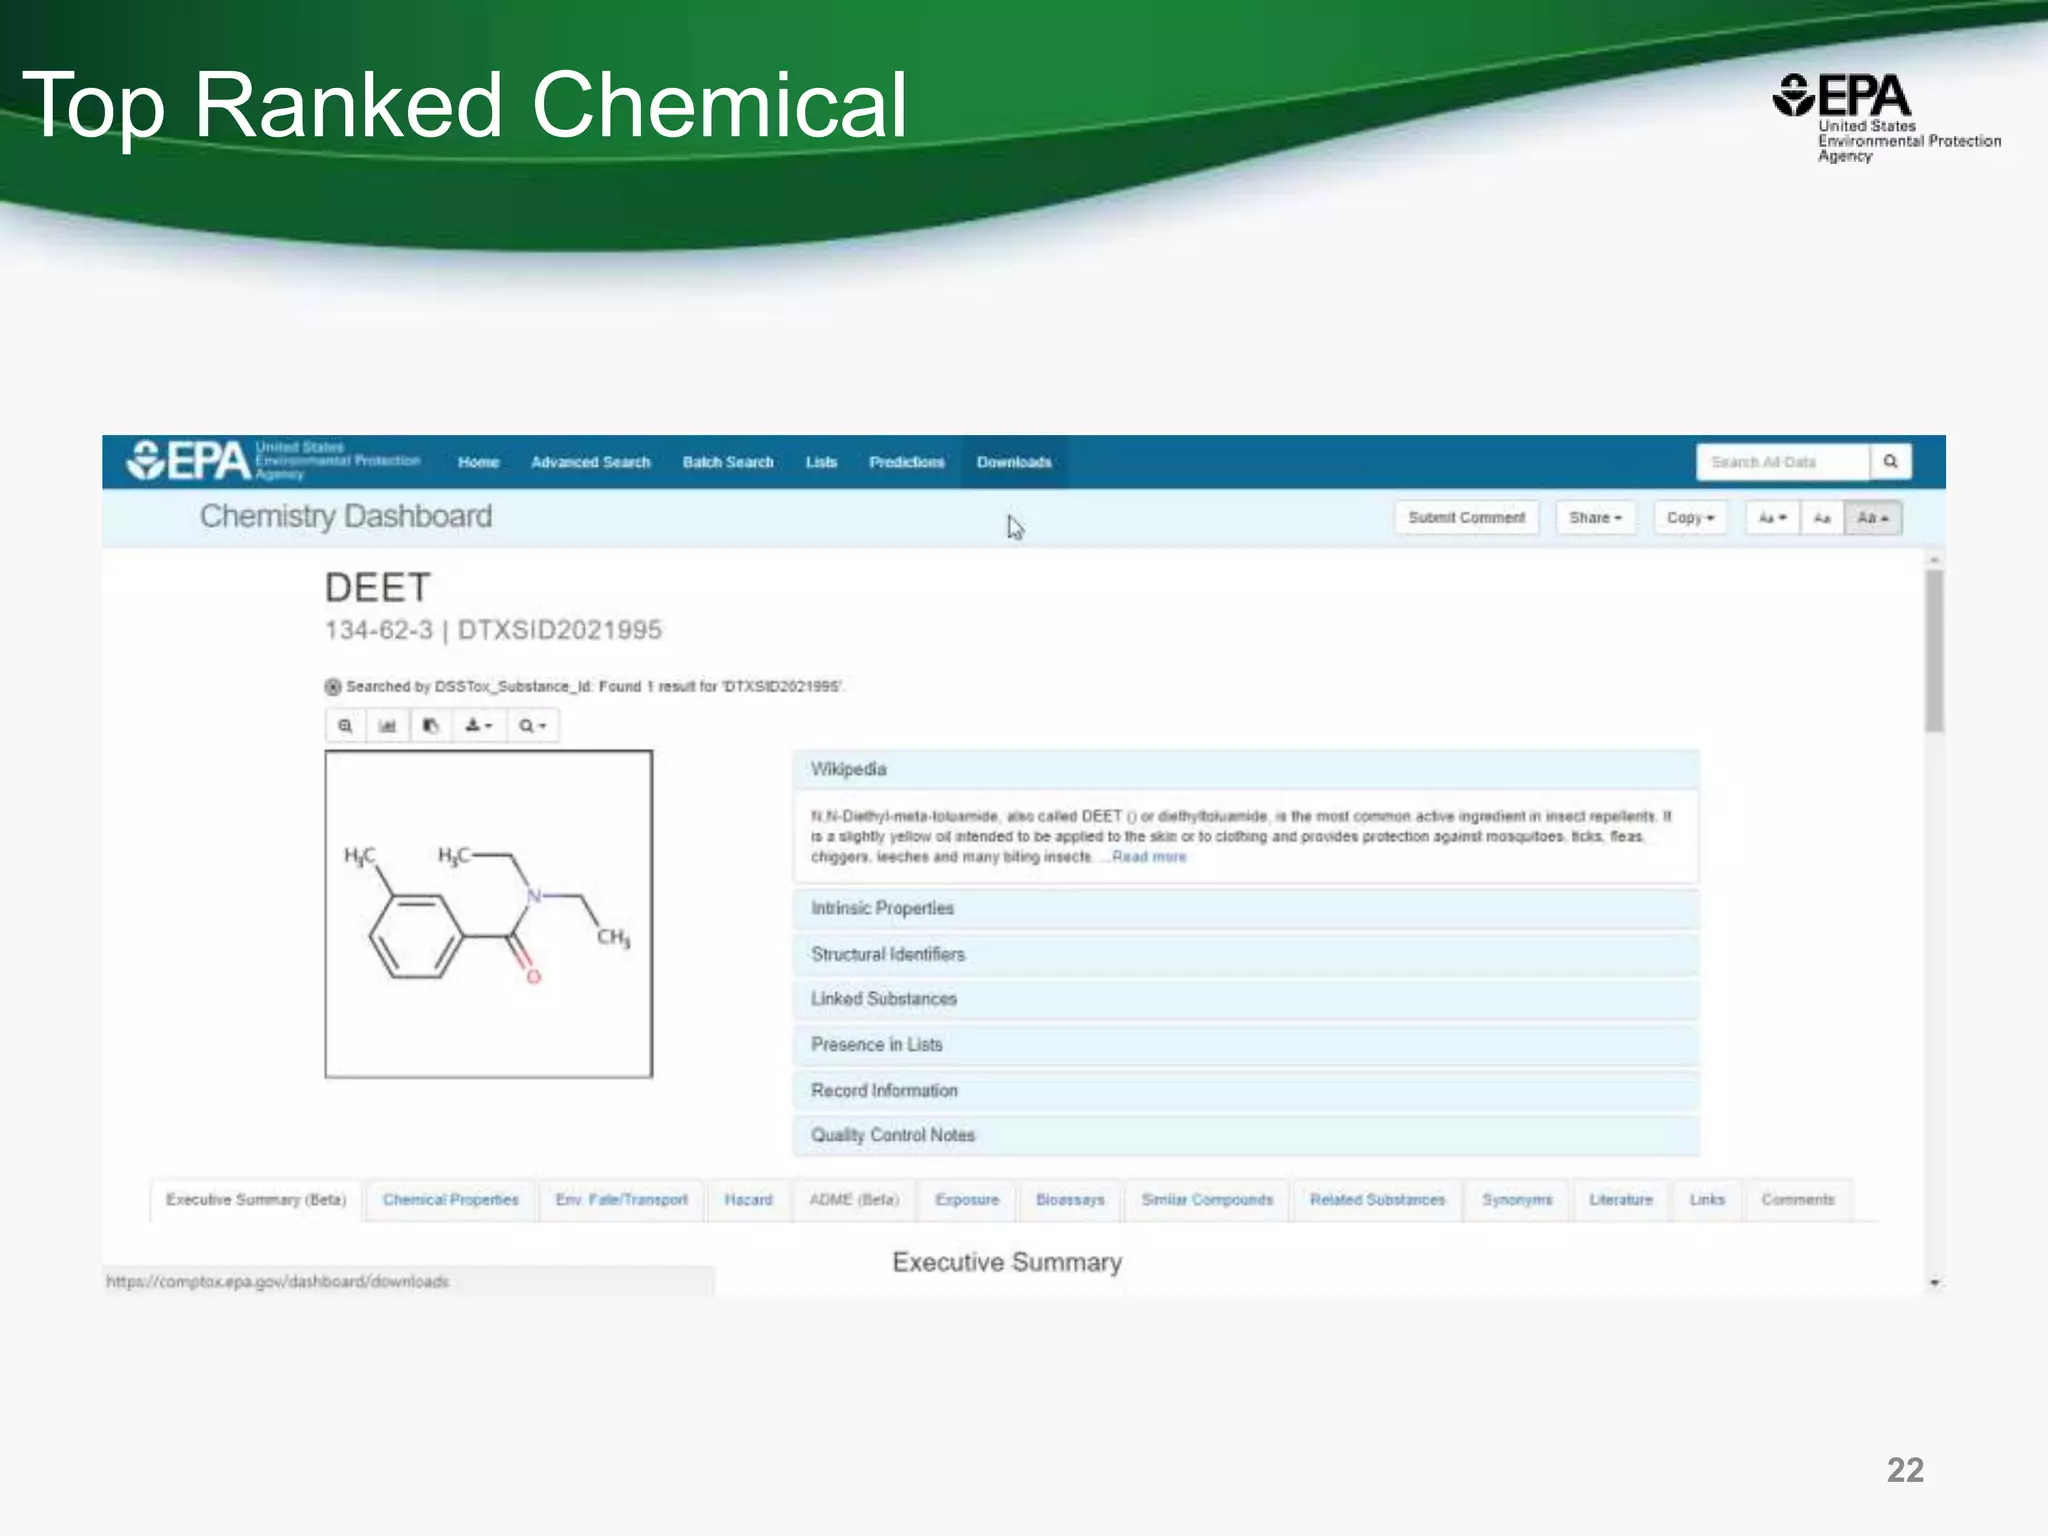Expand the Record Information section

[1246, 1090]
